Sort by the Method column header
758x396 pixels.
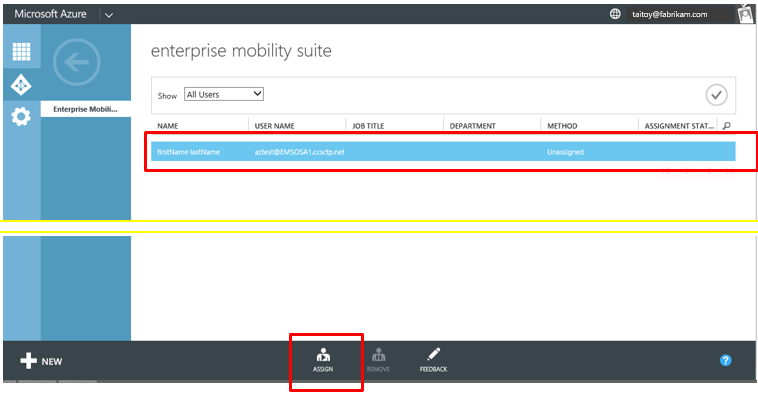click(x=562, y=126)
